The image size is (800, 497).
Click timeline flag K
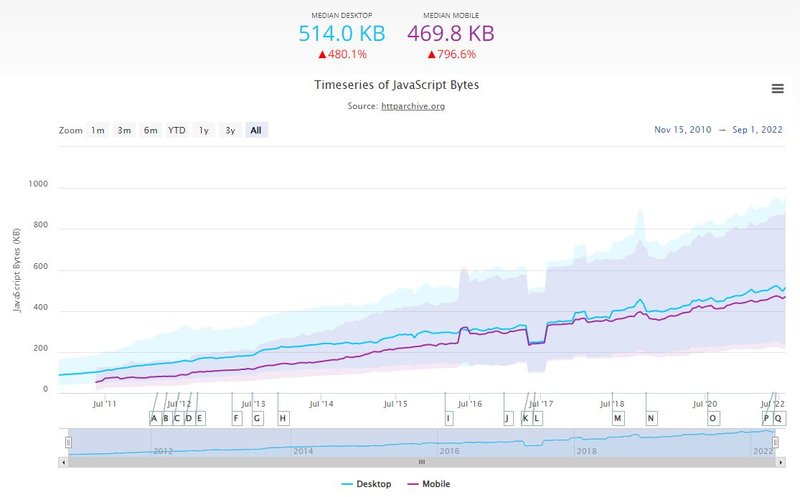point(526,418)
